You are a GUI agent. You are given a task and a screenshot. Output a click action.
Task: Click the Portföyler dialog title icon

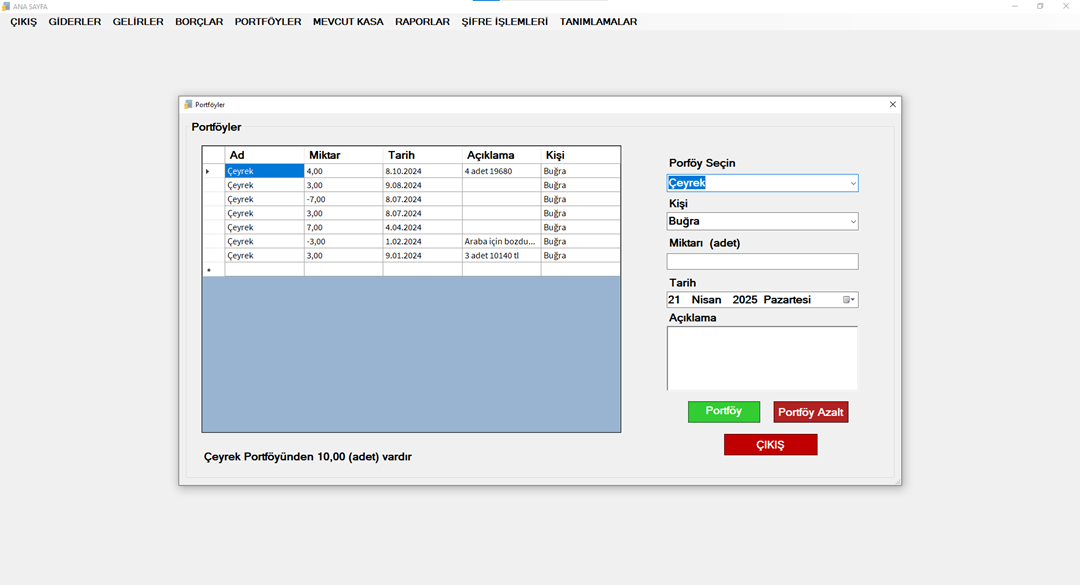pos(188,104)
